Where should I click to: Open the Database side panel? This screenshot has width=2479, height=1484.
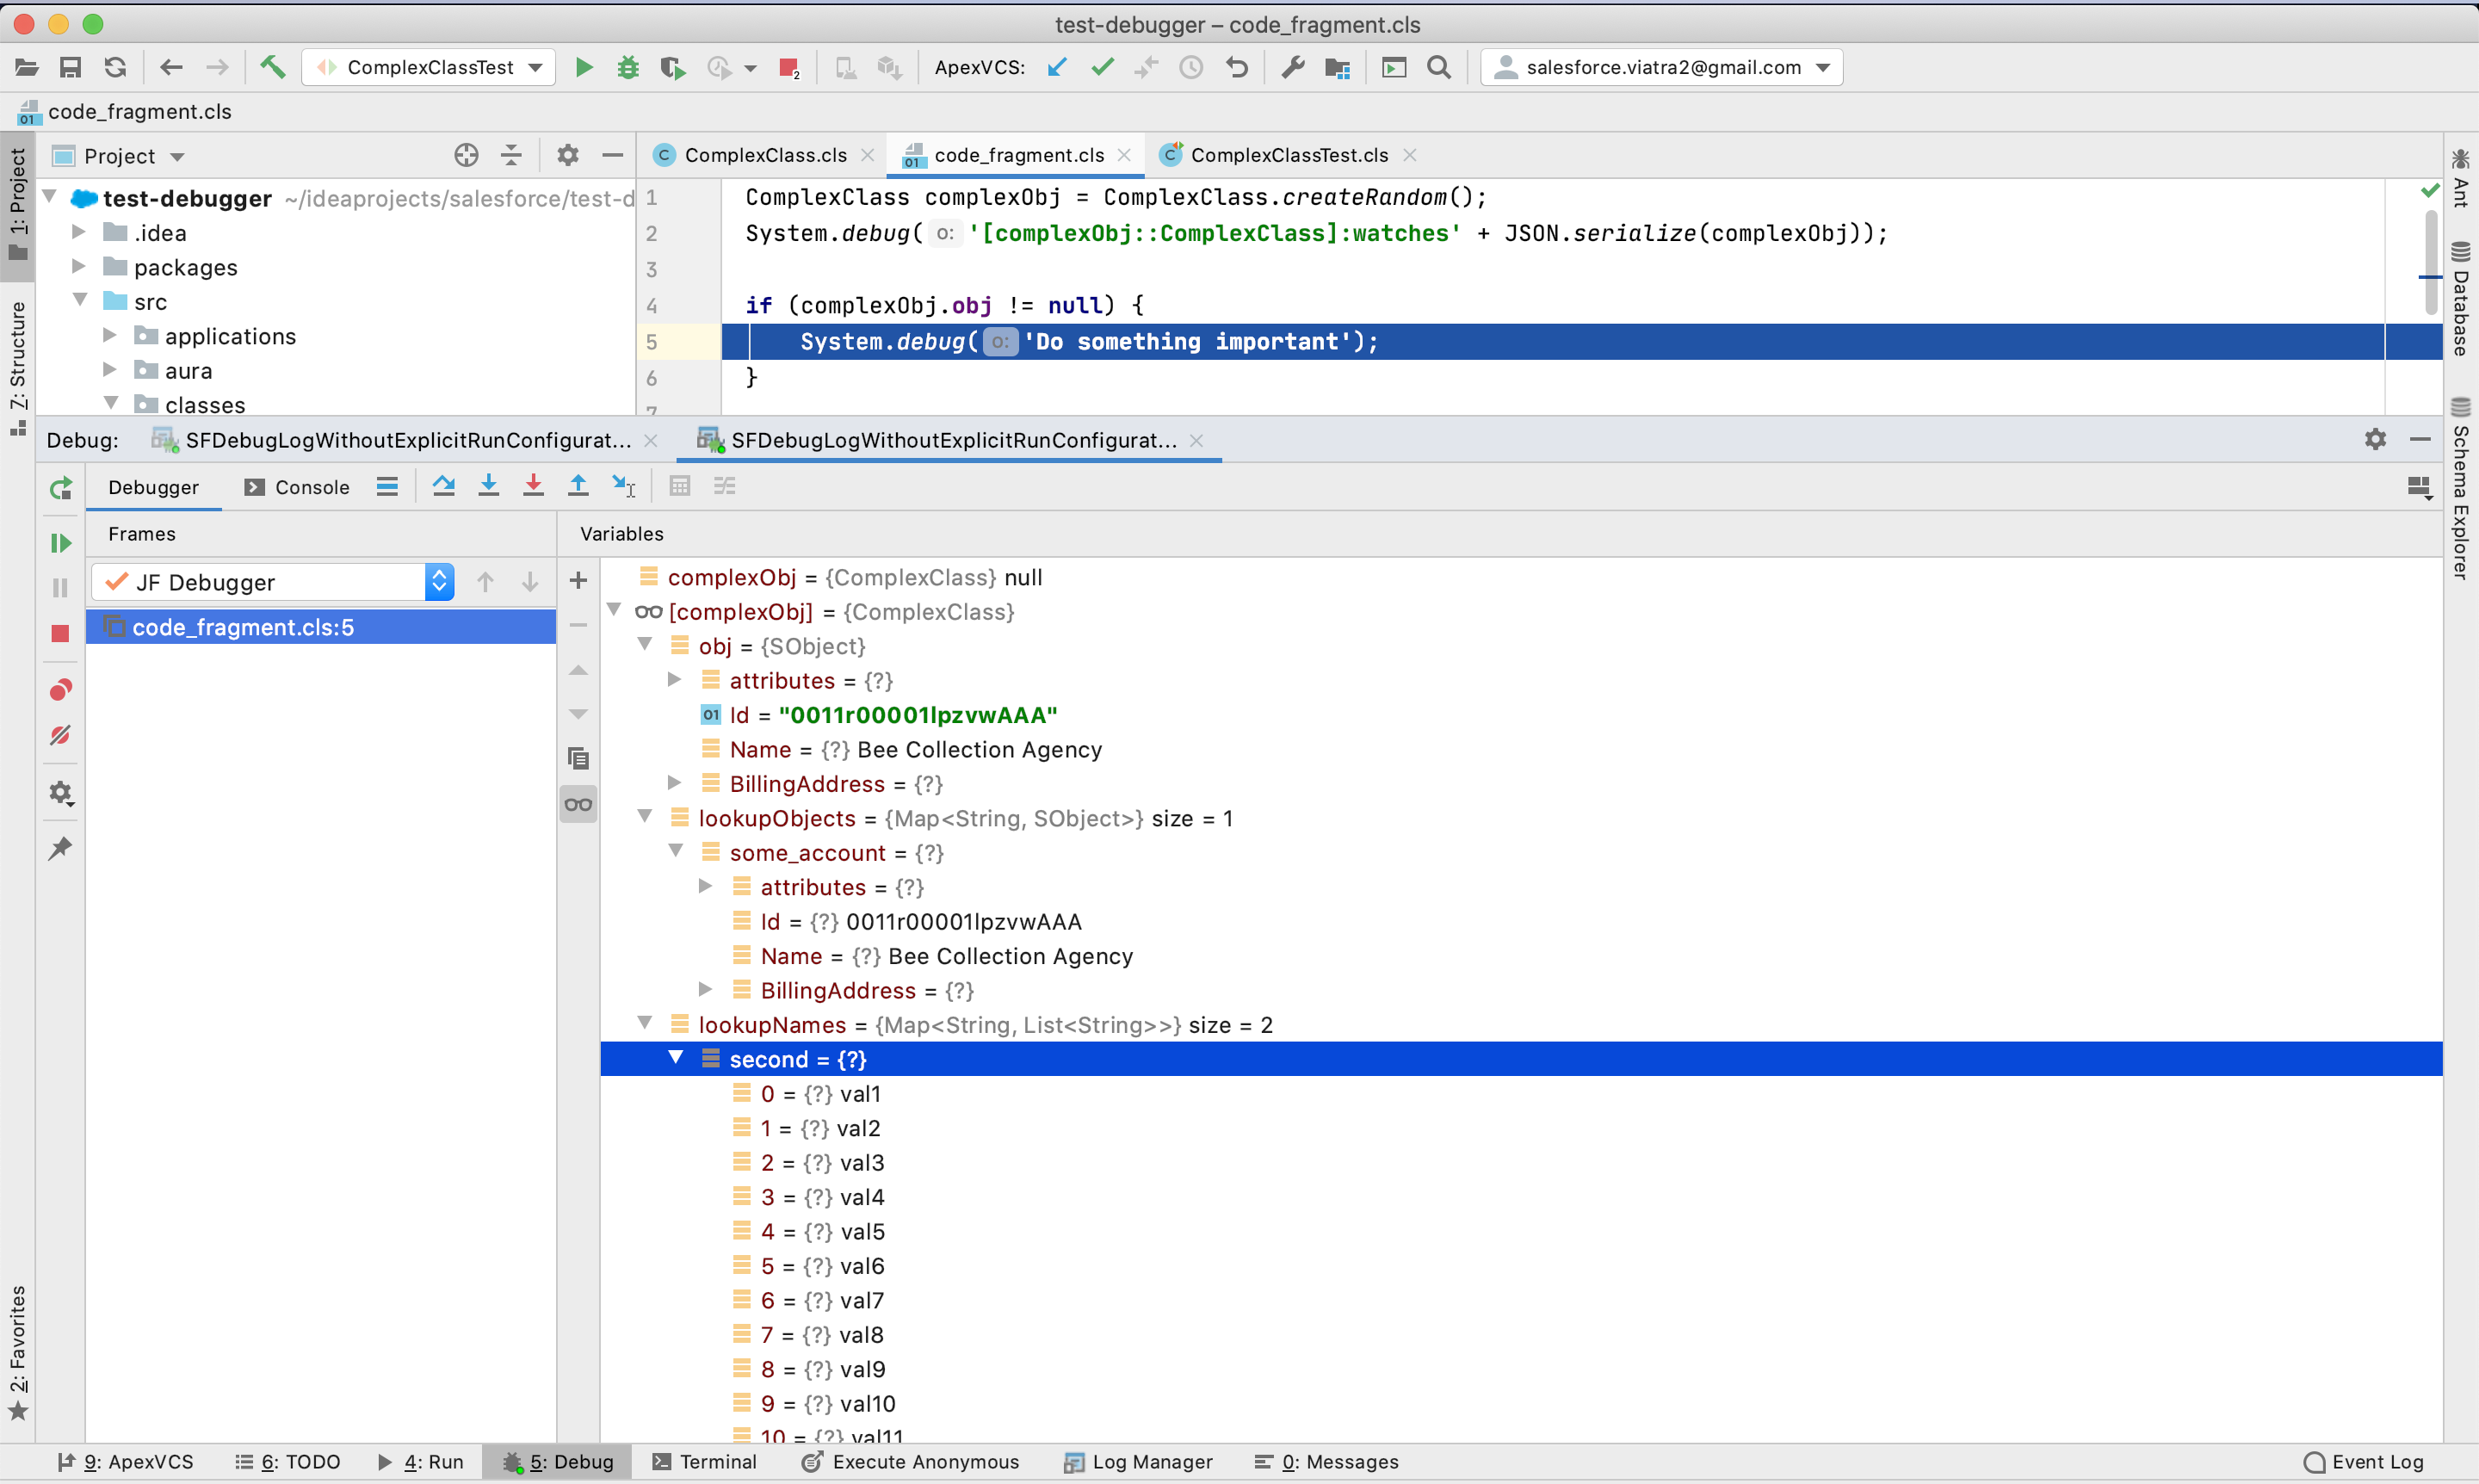2460,298
